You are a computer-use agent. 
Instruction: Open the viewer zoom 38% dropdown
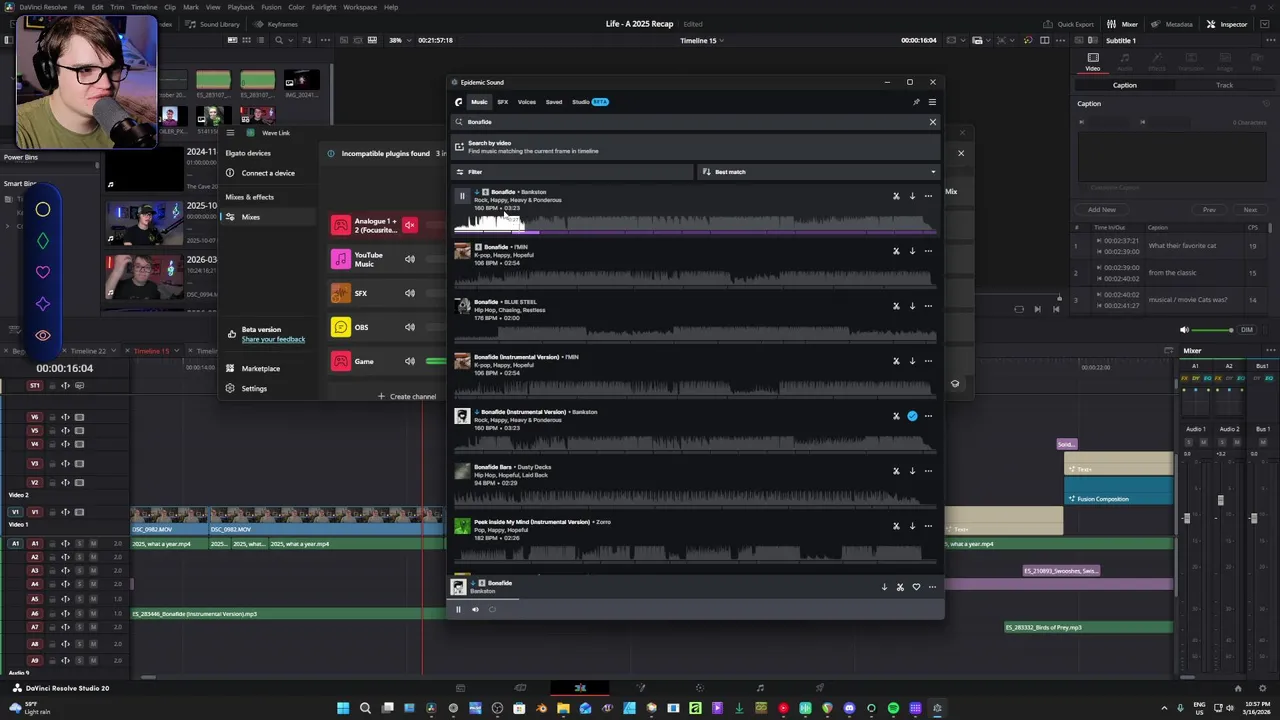398,40
